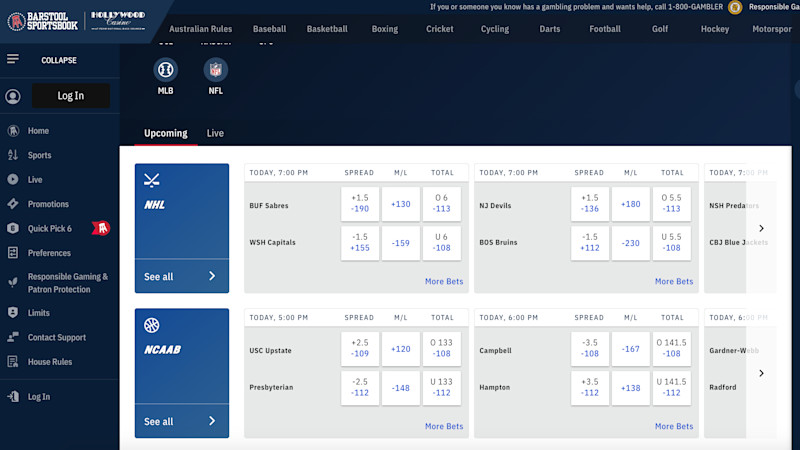Select Over 6 -113 total for Sabres game

[x=442, y=204]
